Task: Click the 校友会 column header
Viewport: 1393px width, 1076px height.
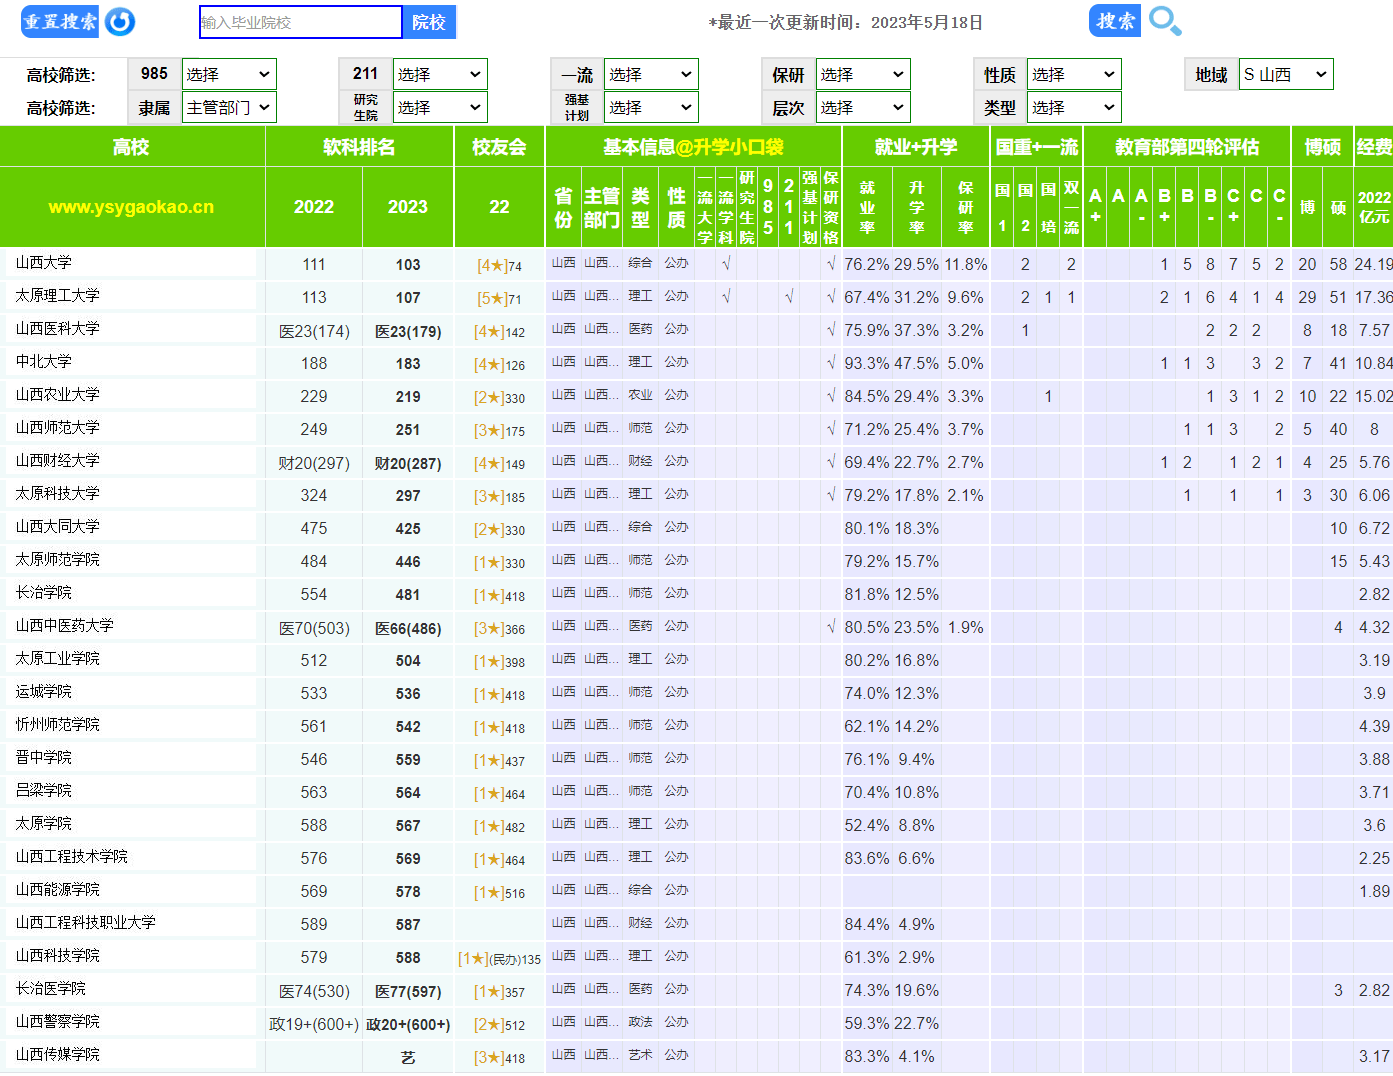Action: click(499, 147)
